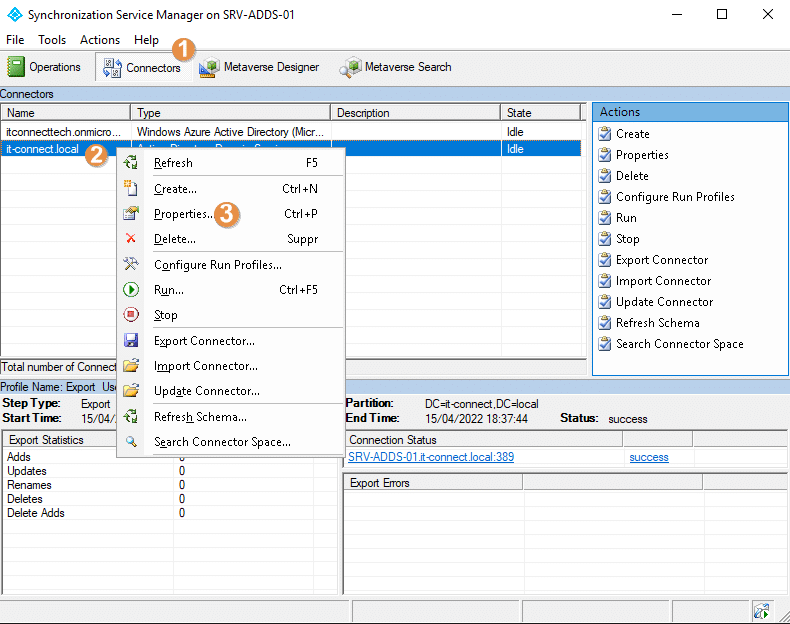Click the Export Connector floppy disk icon
790x624 pixels.
click(x=131, y=341)
